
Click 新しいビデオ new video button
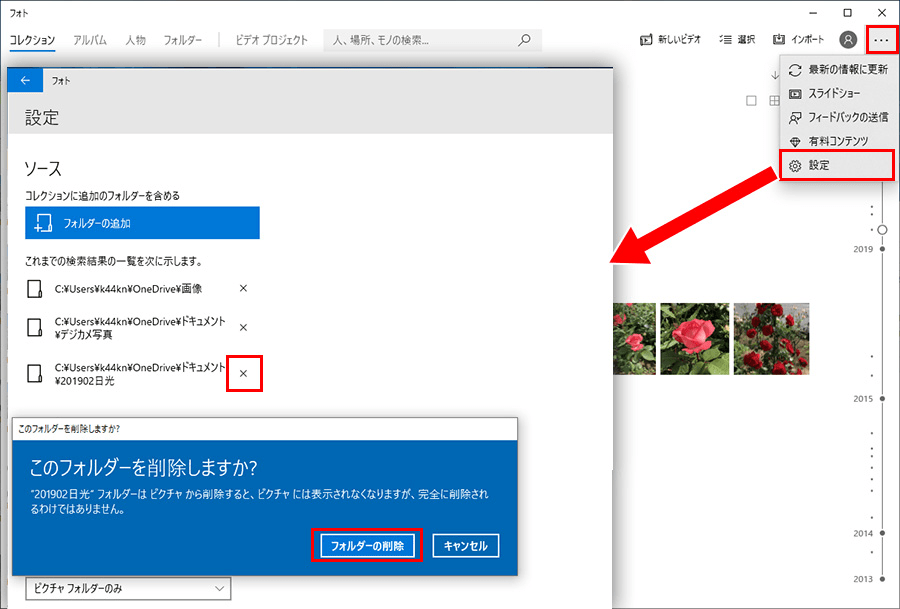(671, 40)
